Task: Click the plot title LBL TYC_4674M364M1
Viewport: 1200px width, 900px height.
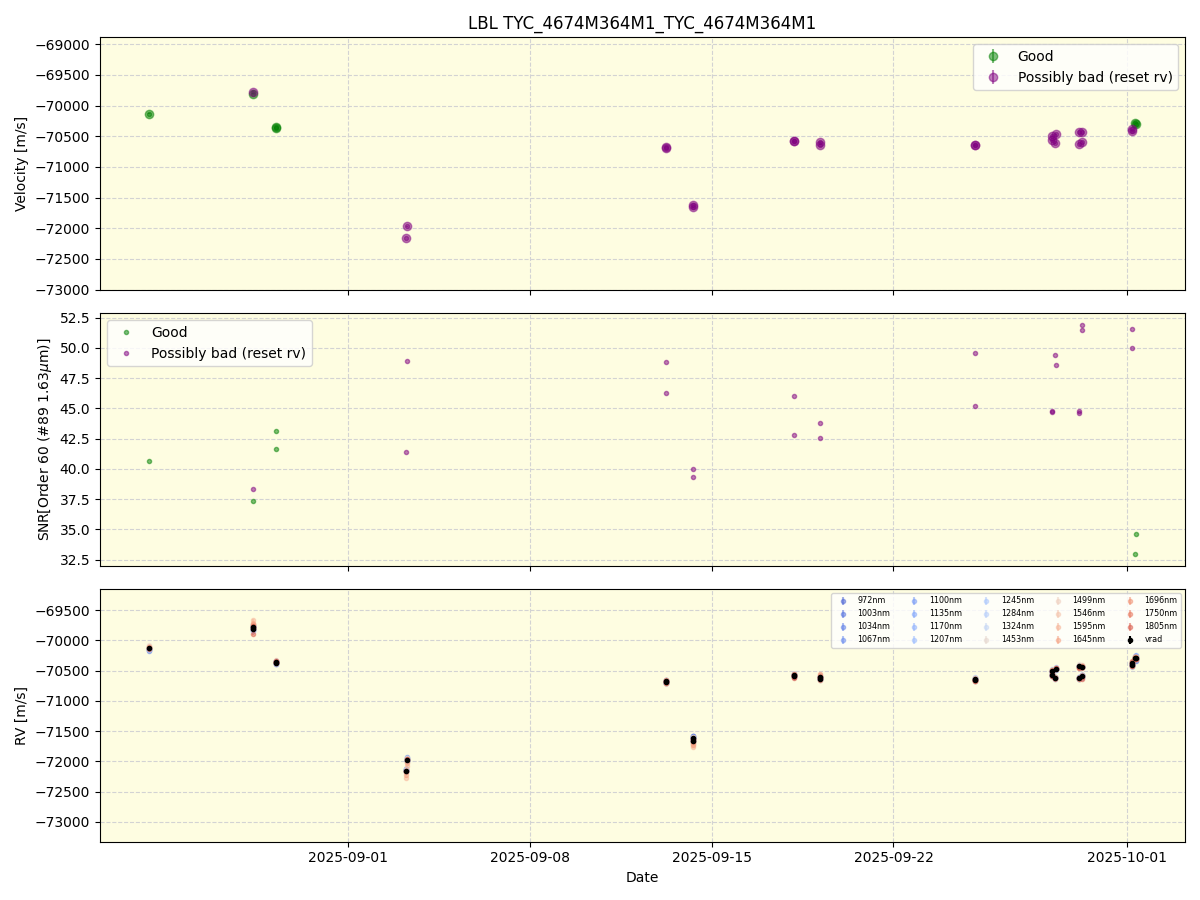Action: point(642,23)
